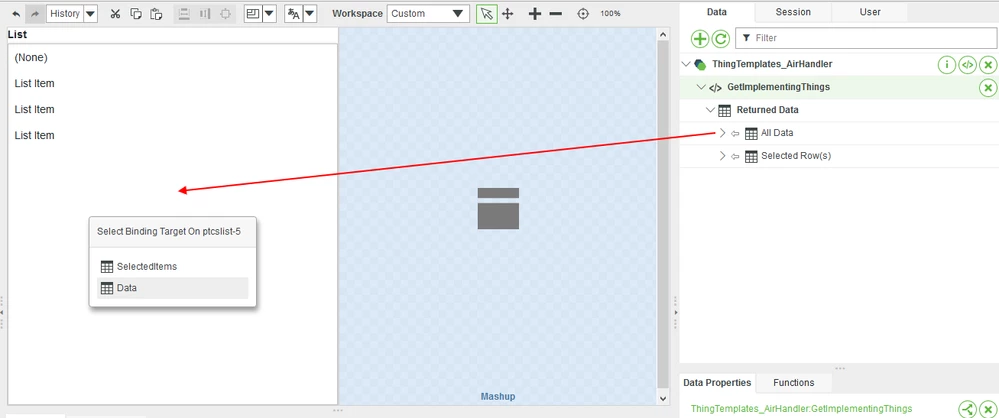Viewport: 999px width, 418px height.
Task: Switch to the Data tab
Action: (x=717, y=12)
